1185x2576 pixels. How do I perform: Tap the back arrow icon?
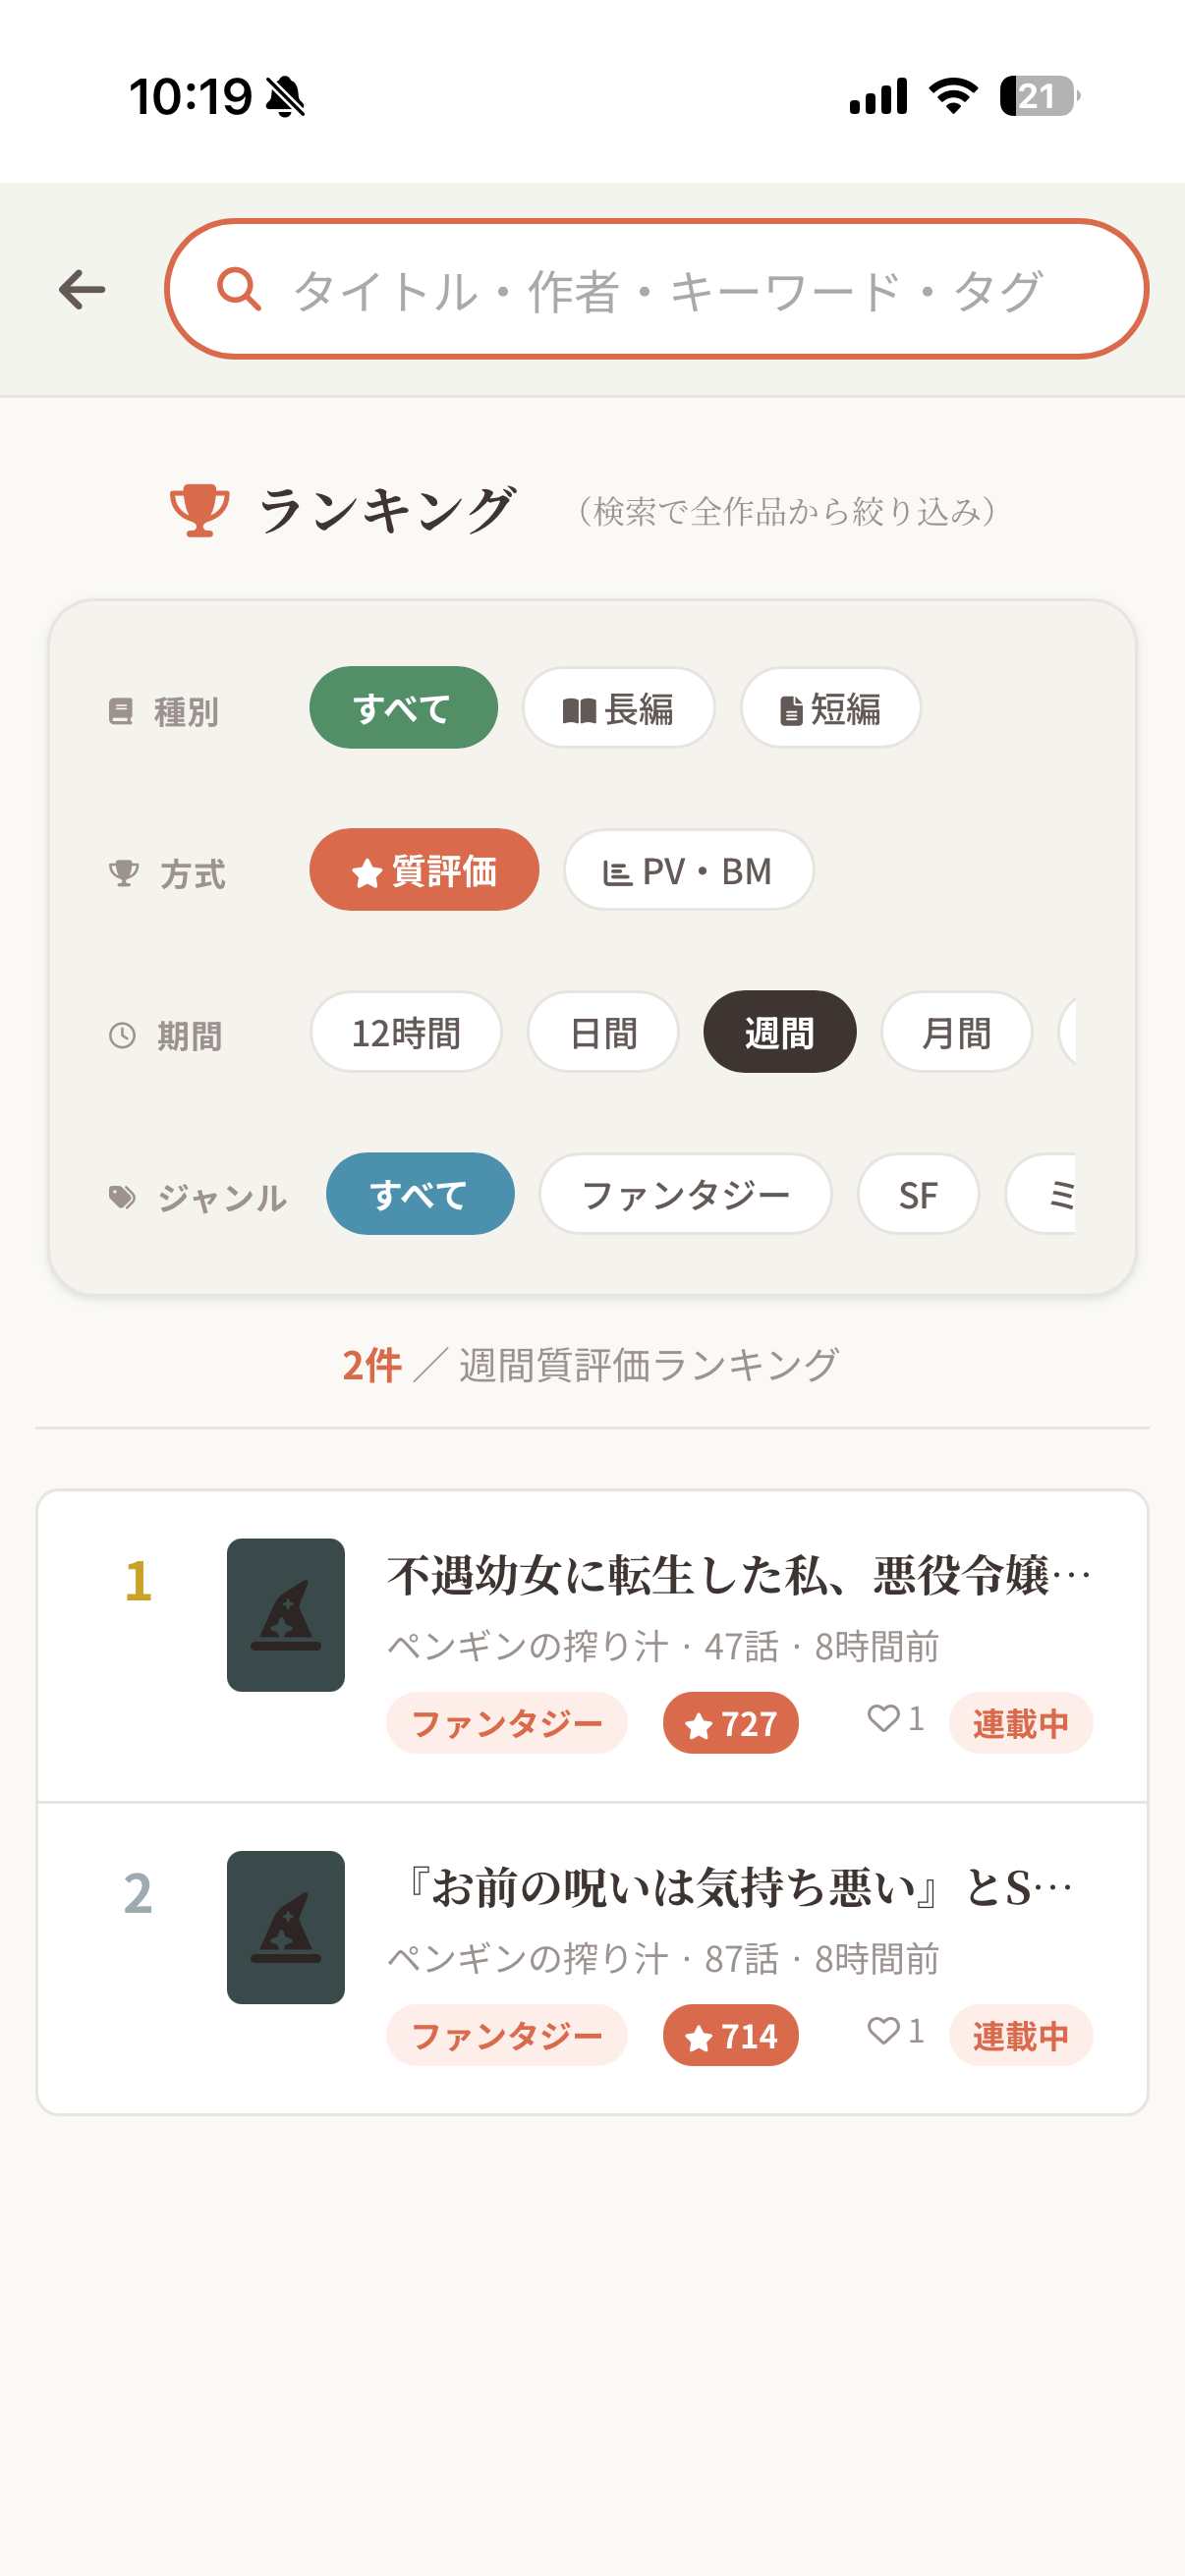coord(82,290)
